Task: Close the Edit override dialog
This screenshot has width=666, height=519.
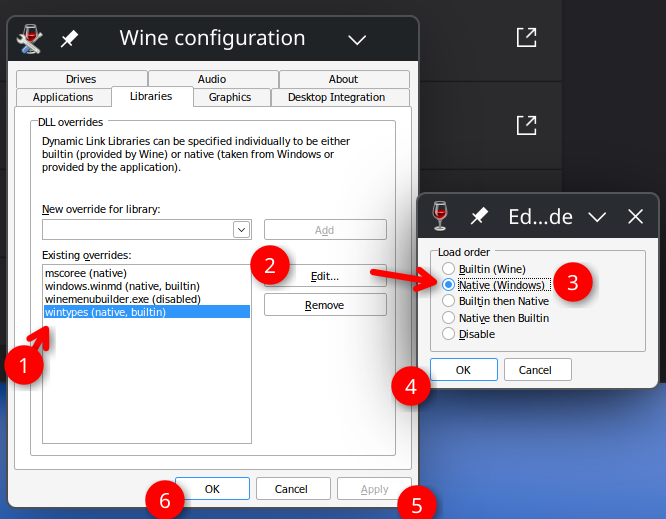Action: coord(635,217)
